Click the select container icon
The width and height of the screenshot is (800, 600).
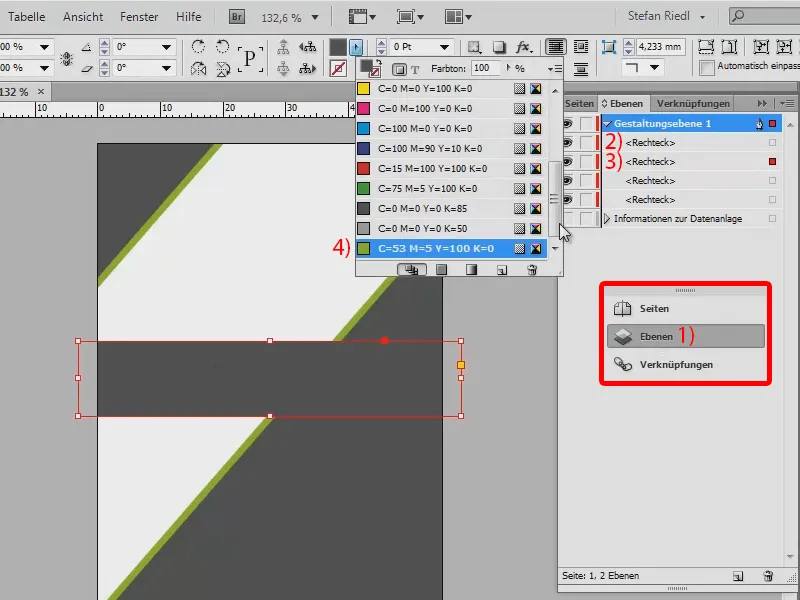pos(283,47)
